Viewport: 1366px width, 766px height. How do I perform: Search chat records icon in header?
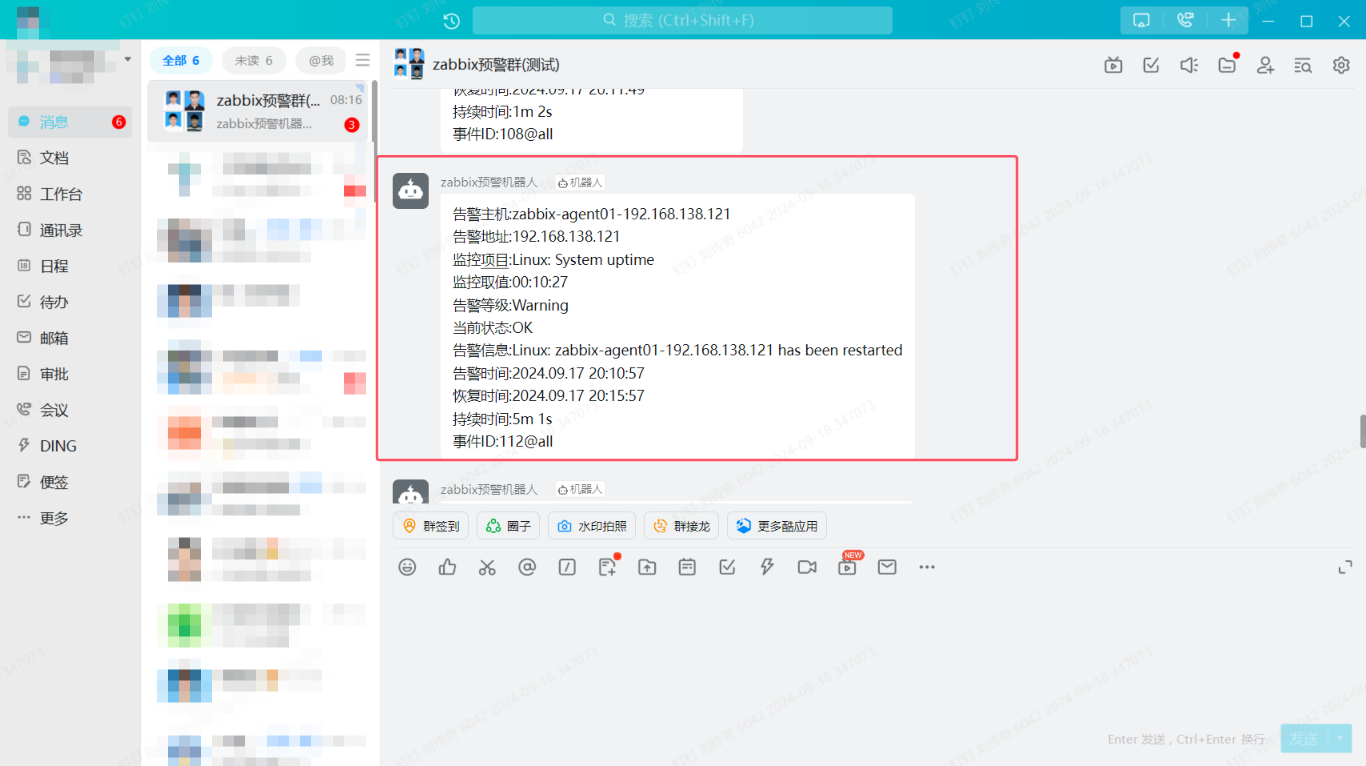click(x=1303, y=65)
